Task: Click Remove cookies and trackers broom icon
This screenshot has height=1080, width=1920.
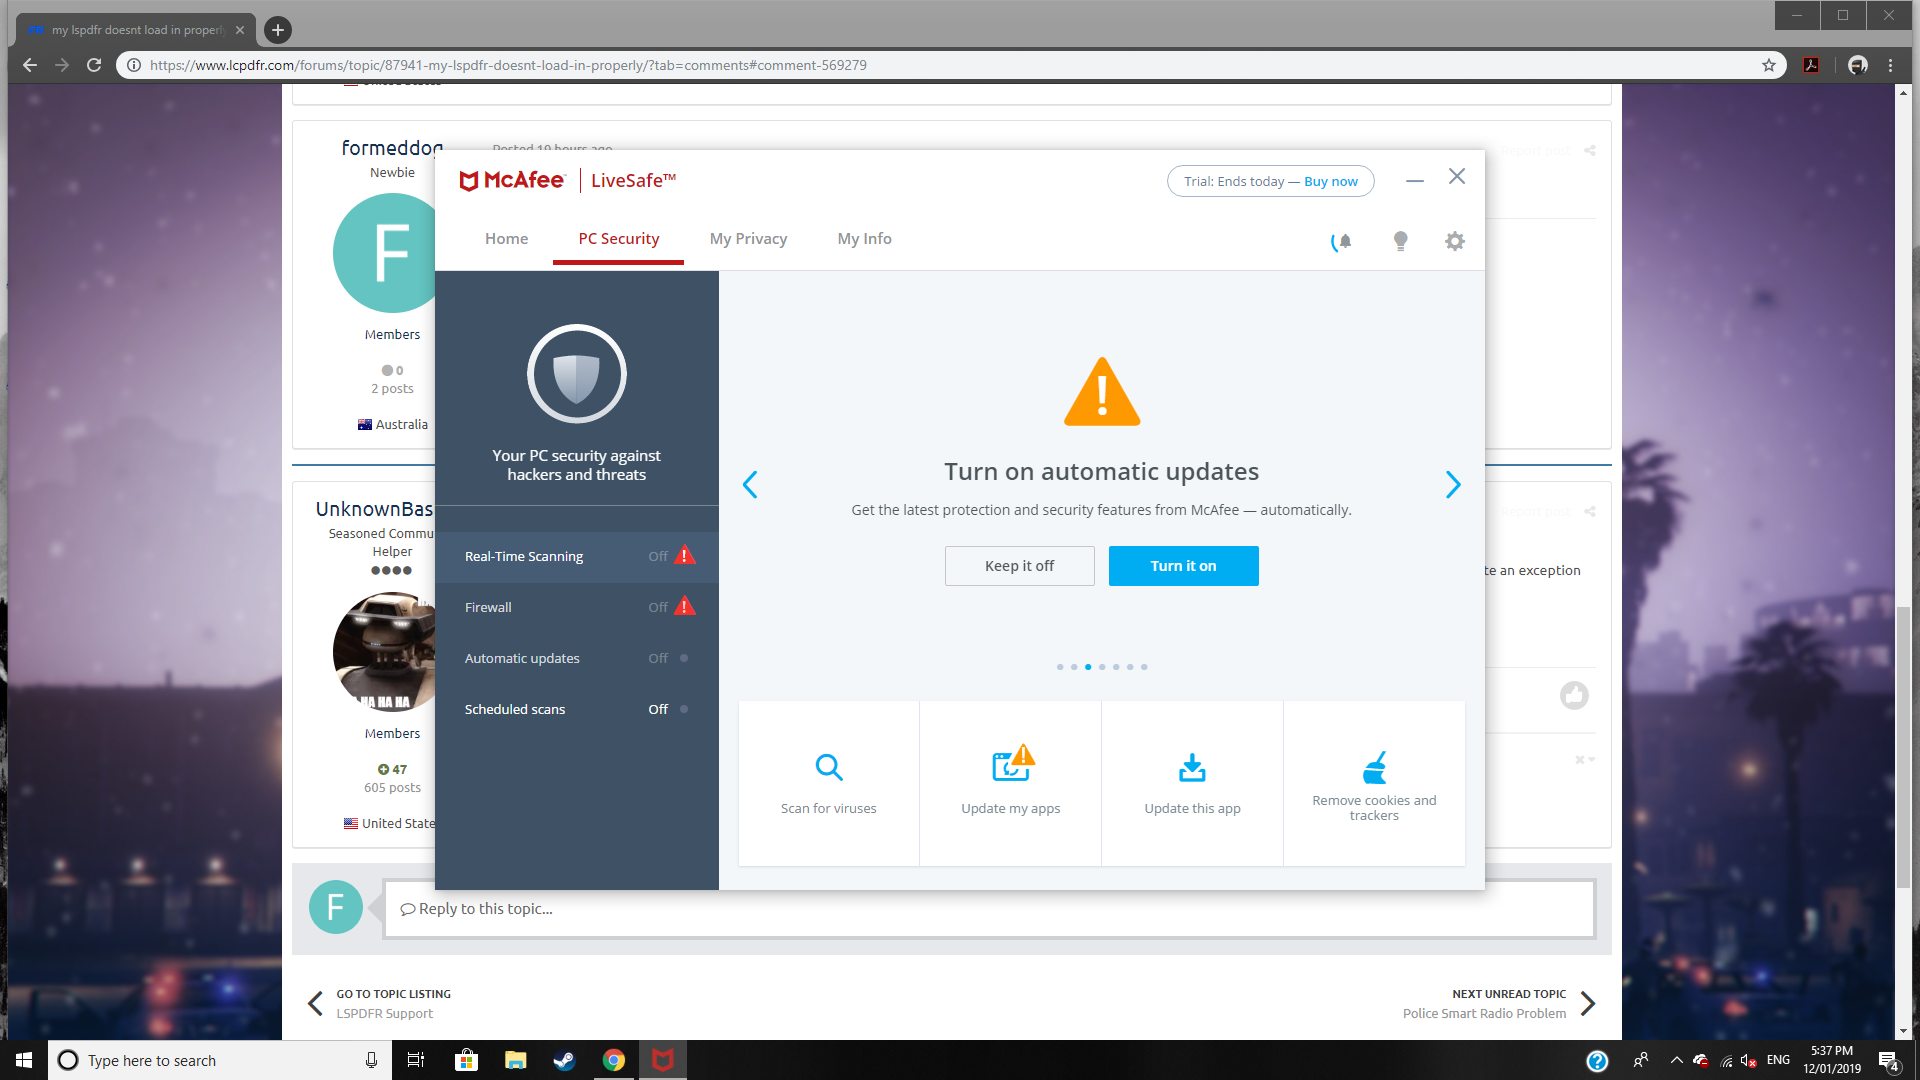Action: pyautogui.click(x=1374, y=767)
